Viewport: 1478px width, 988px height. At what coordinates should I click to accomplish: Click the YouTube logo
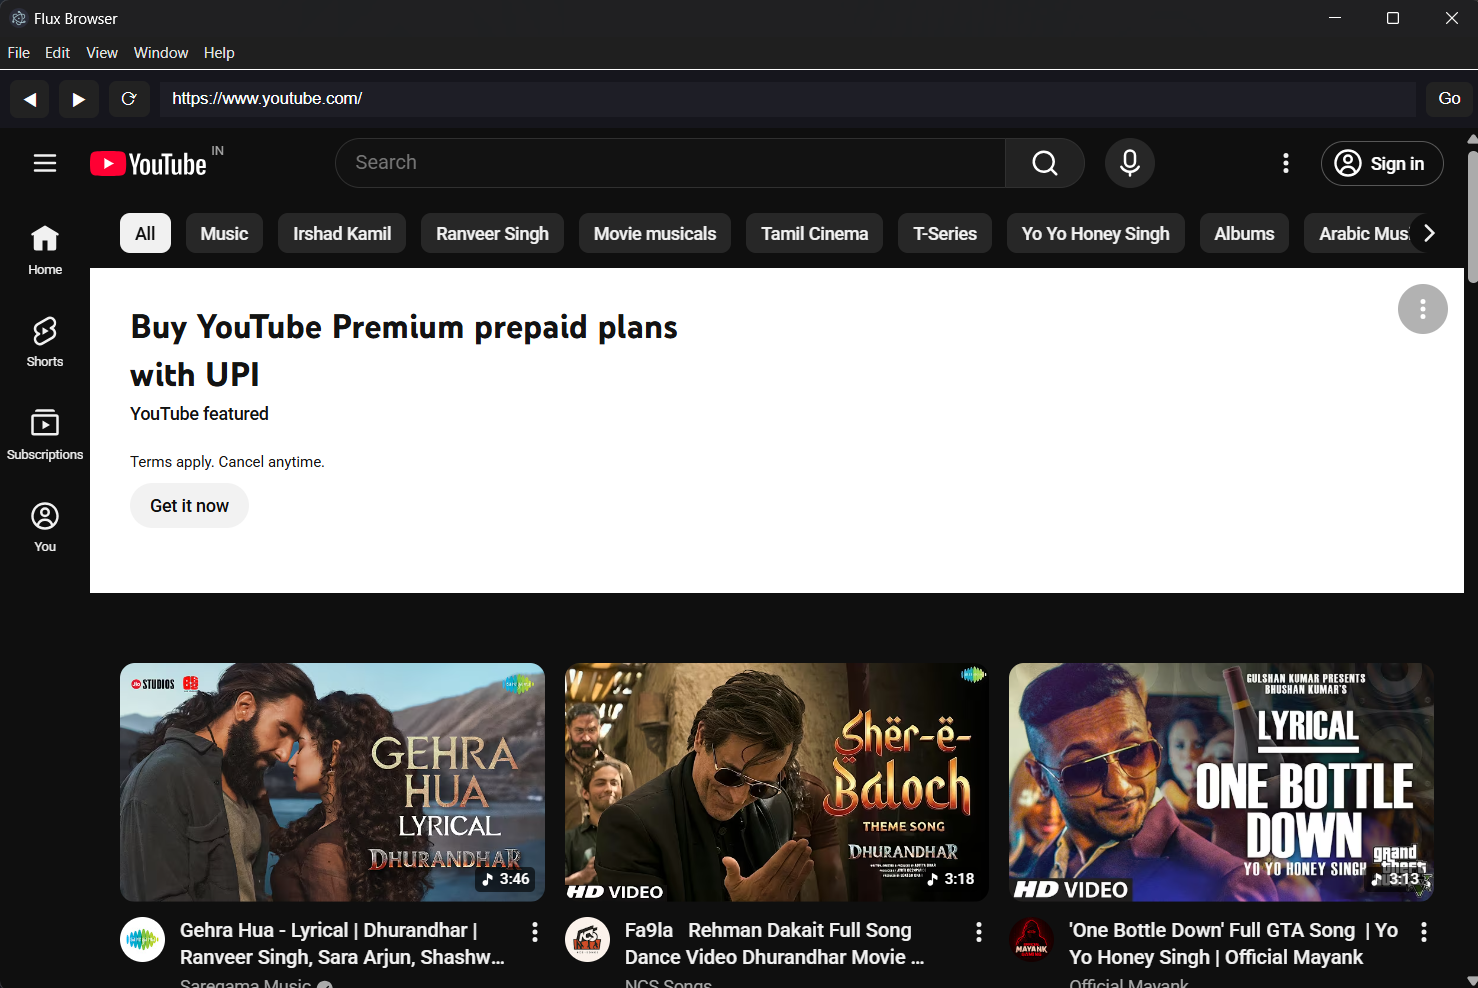tap(150, 164)
